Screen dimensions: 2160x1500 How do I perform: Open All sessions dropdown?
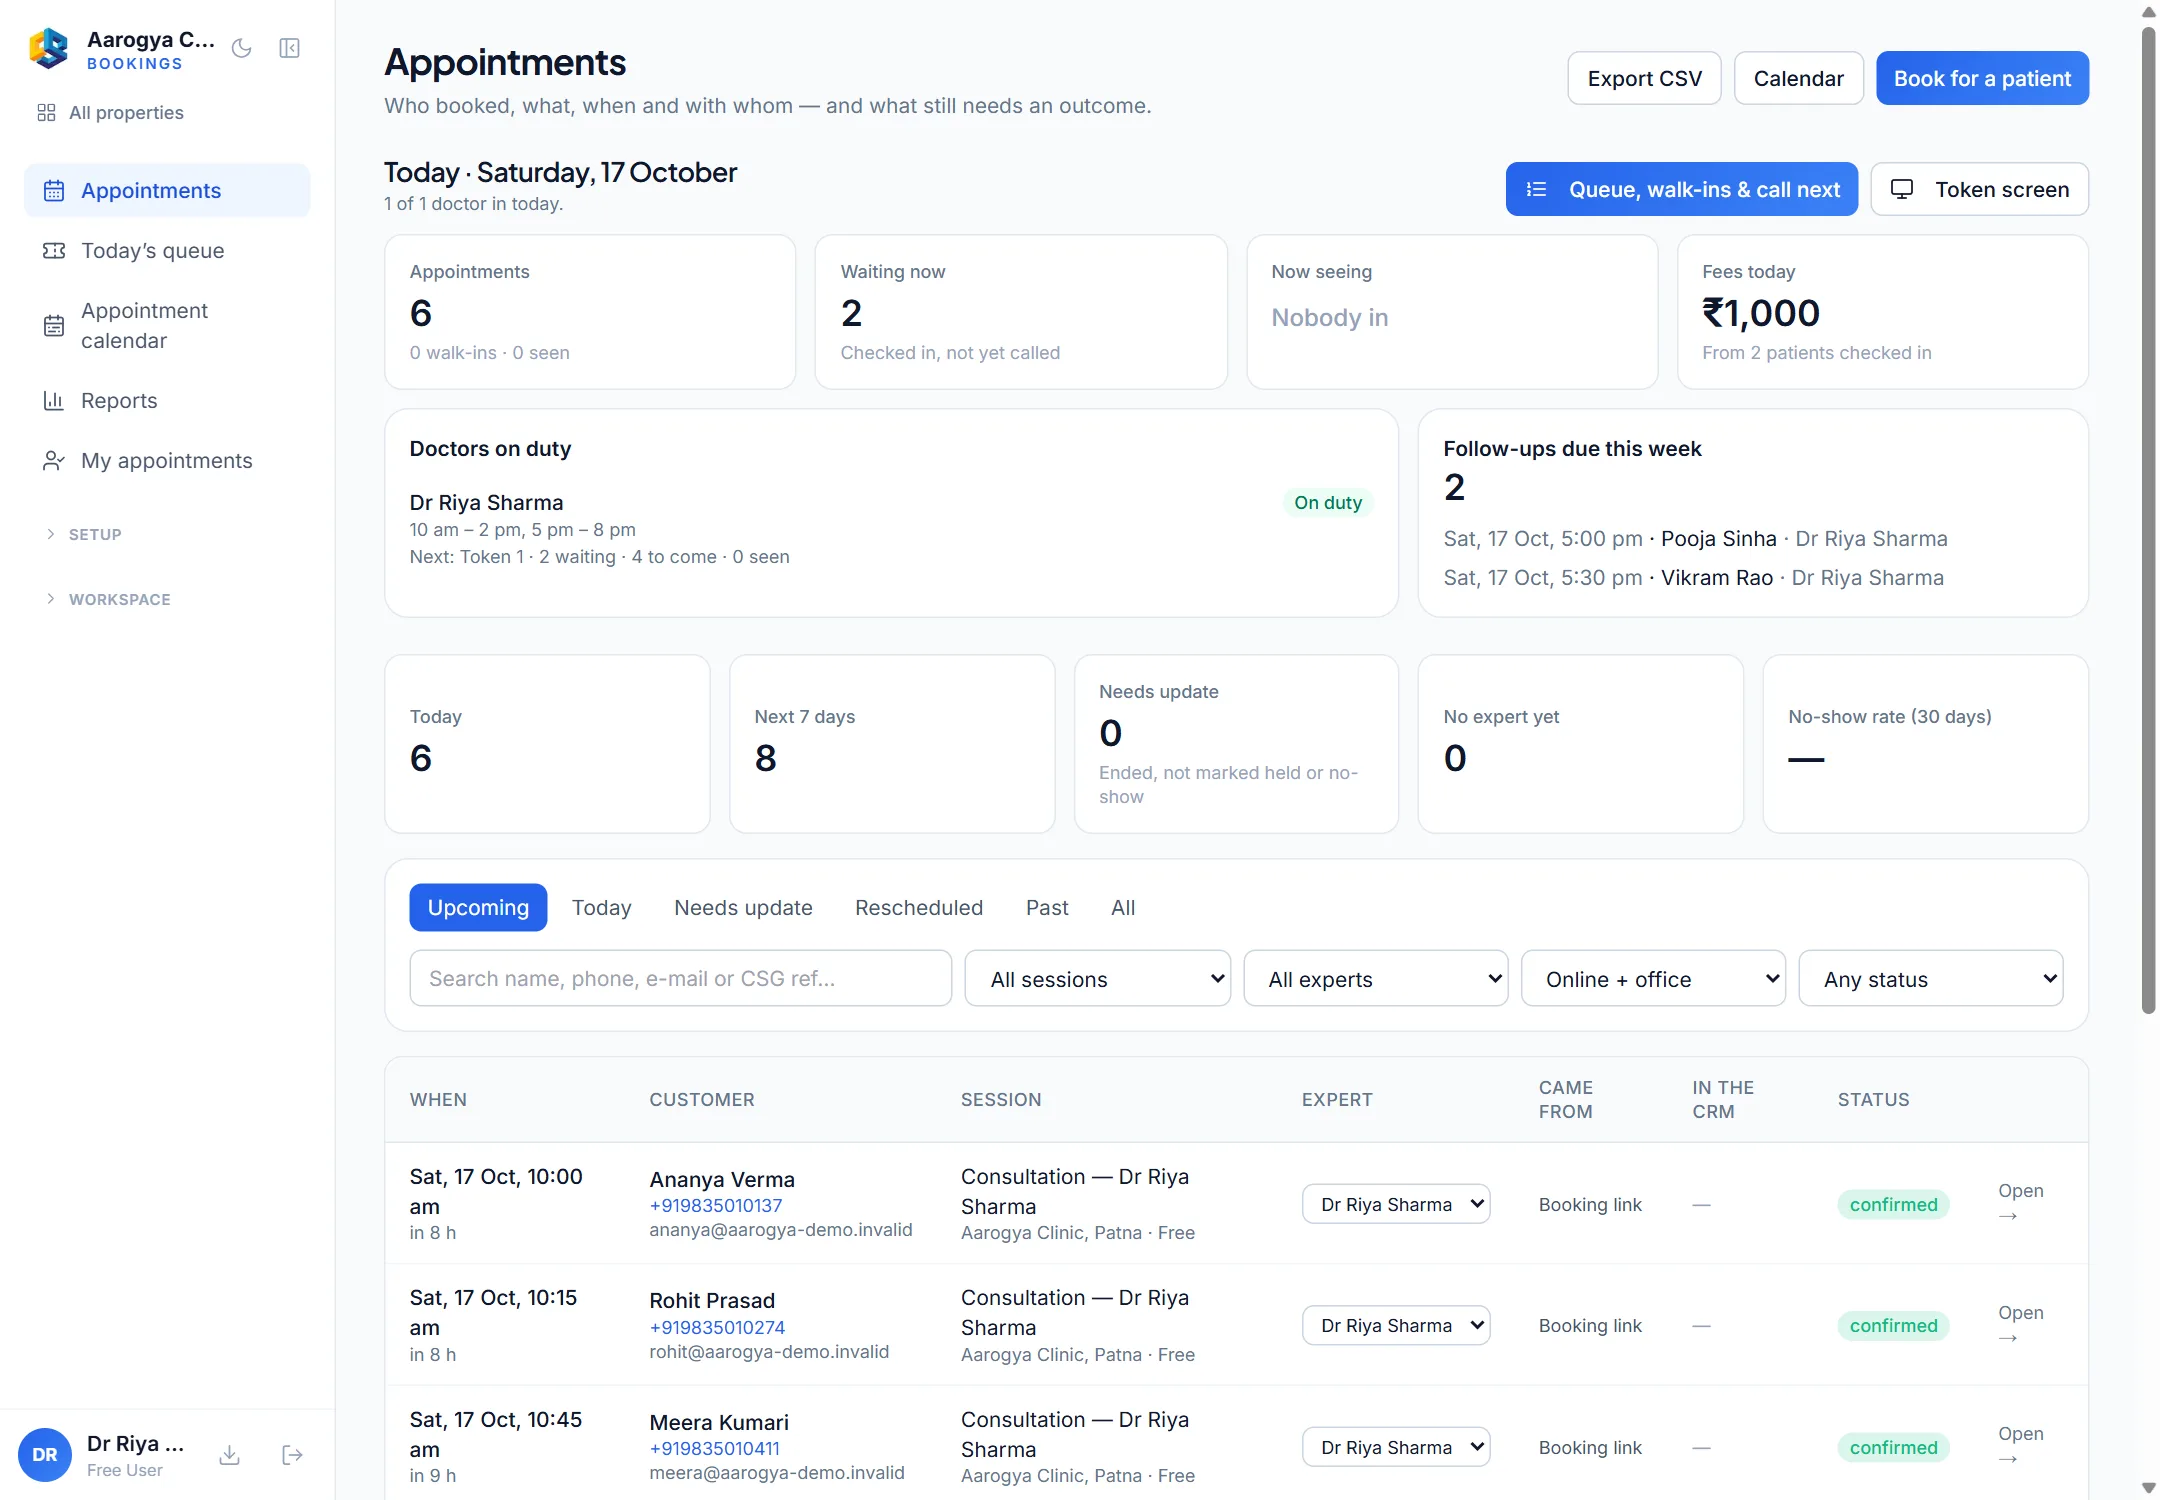(x=1097, y=978)
